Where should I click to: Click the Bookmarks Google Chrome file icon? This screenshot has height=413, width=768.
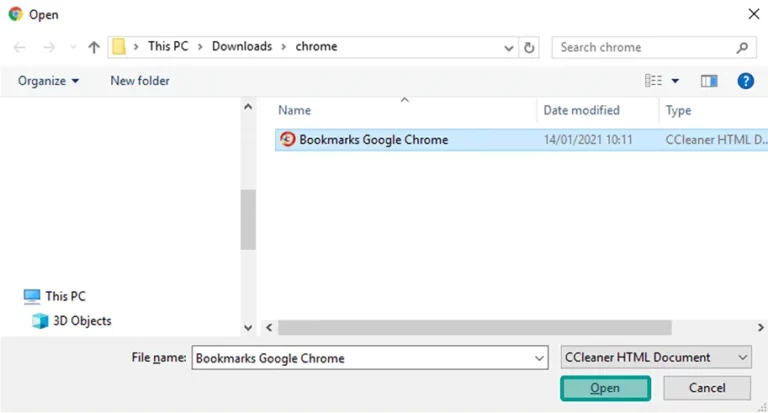288,139
